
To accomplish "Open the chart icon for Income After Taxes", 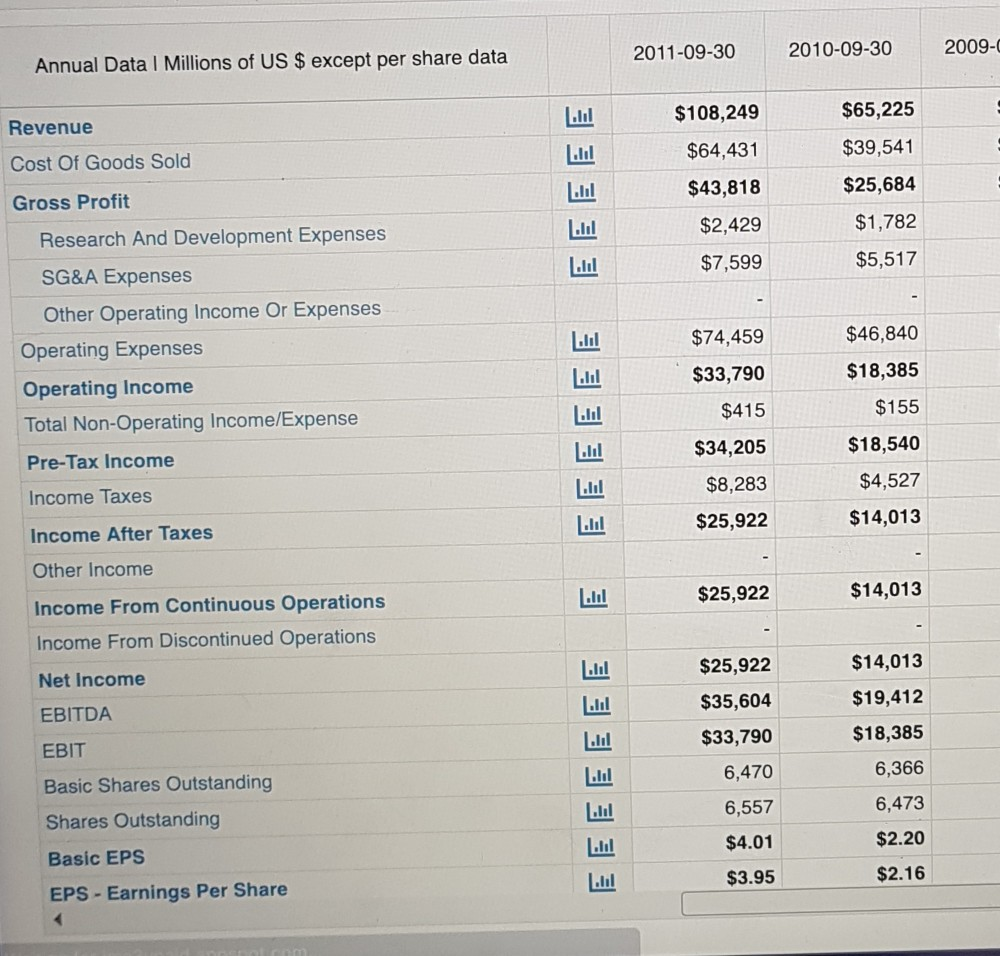I will click(591, 526).
